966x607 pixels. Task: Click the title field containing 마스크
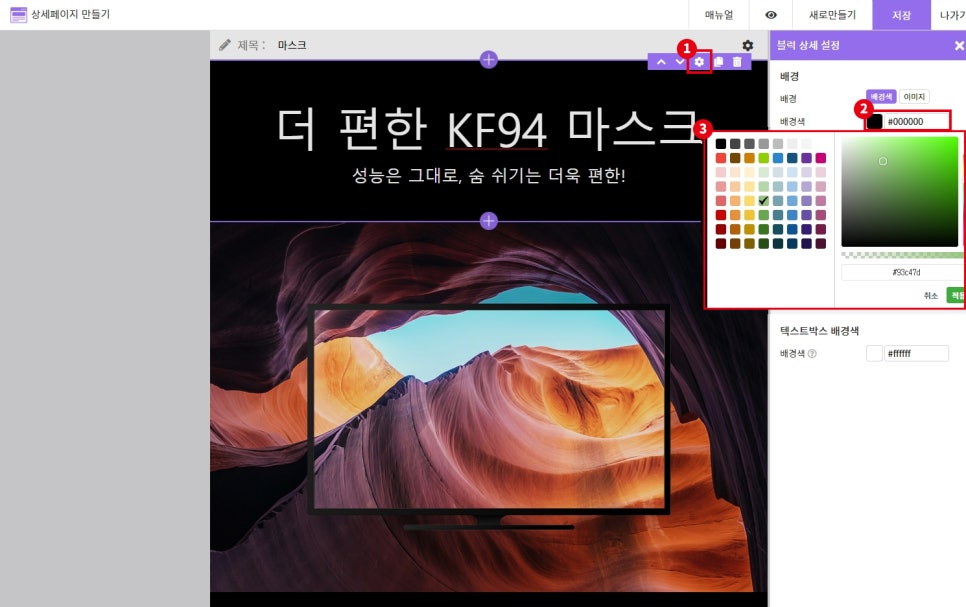[292, 45]
